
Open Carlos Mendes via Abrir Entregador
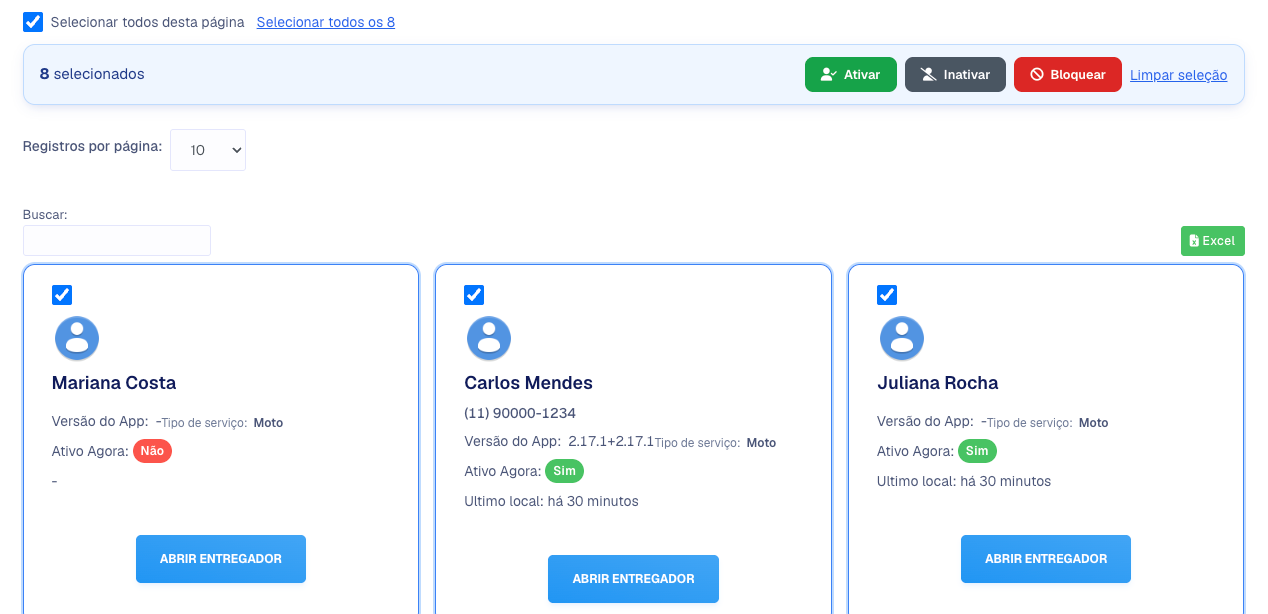tap(633, 579)
